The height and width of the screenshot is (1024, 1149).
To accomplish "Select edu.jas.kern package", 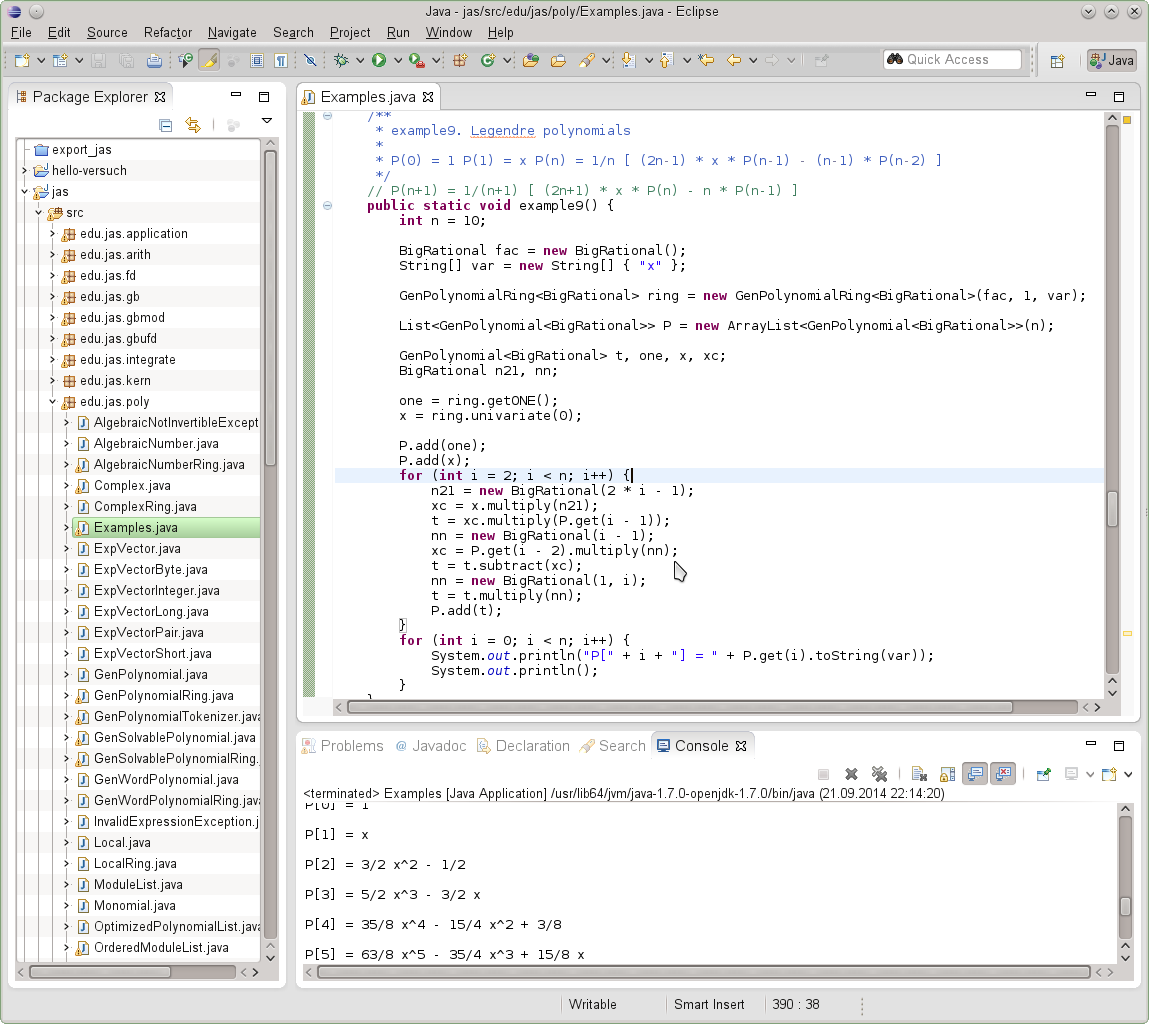I will 115,380.
